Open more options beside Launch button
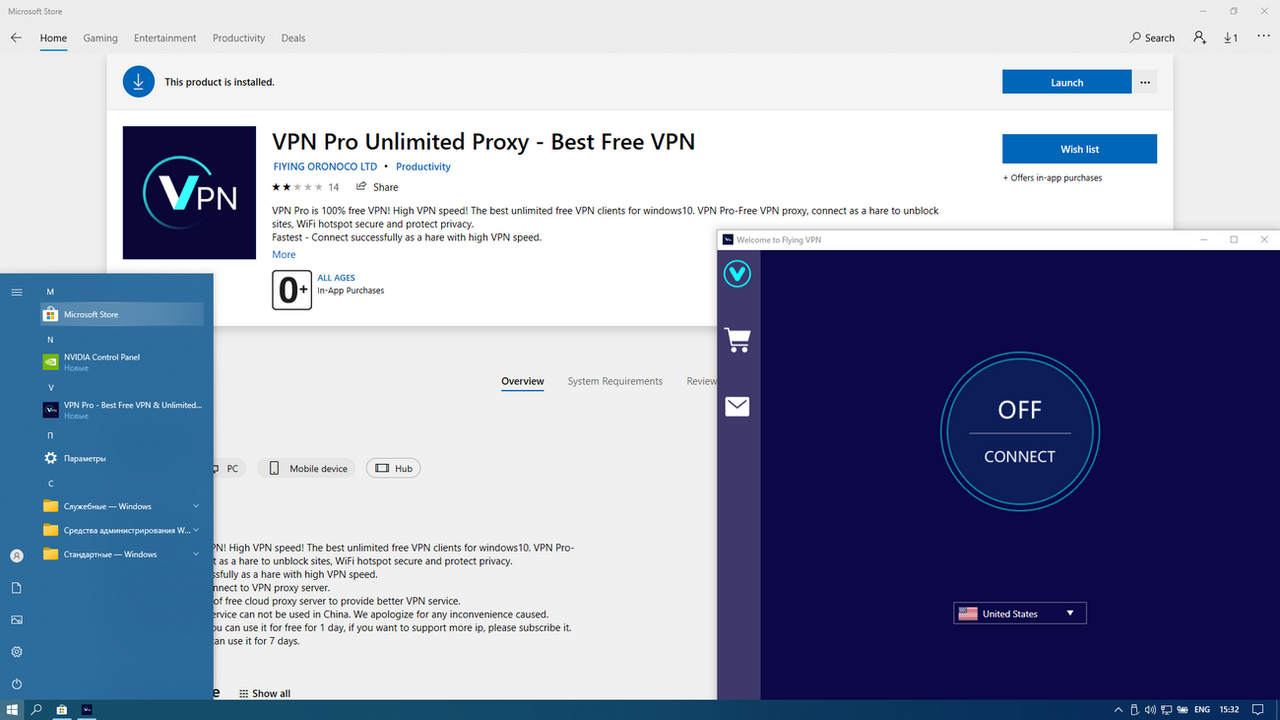1280x720 pixels. click(1145, 82)
